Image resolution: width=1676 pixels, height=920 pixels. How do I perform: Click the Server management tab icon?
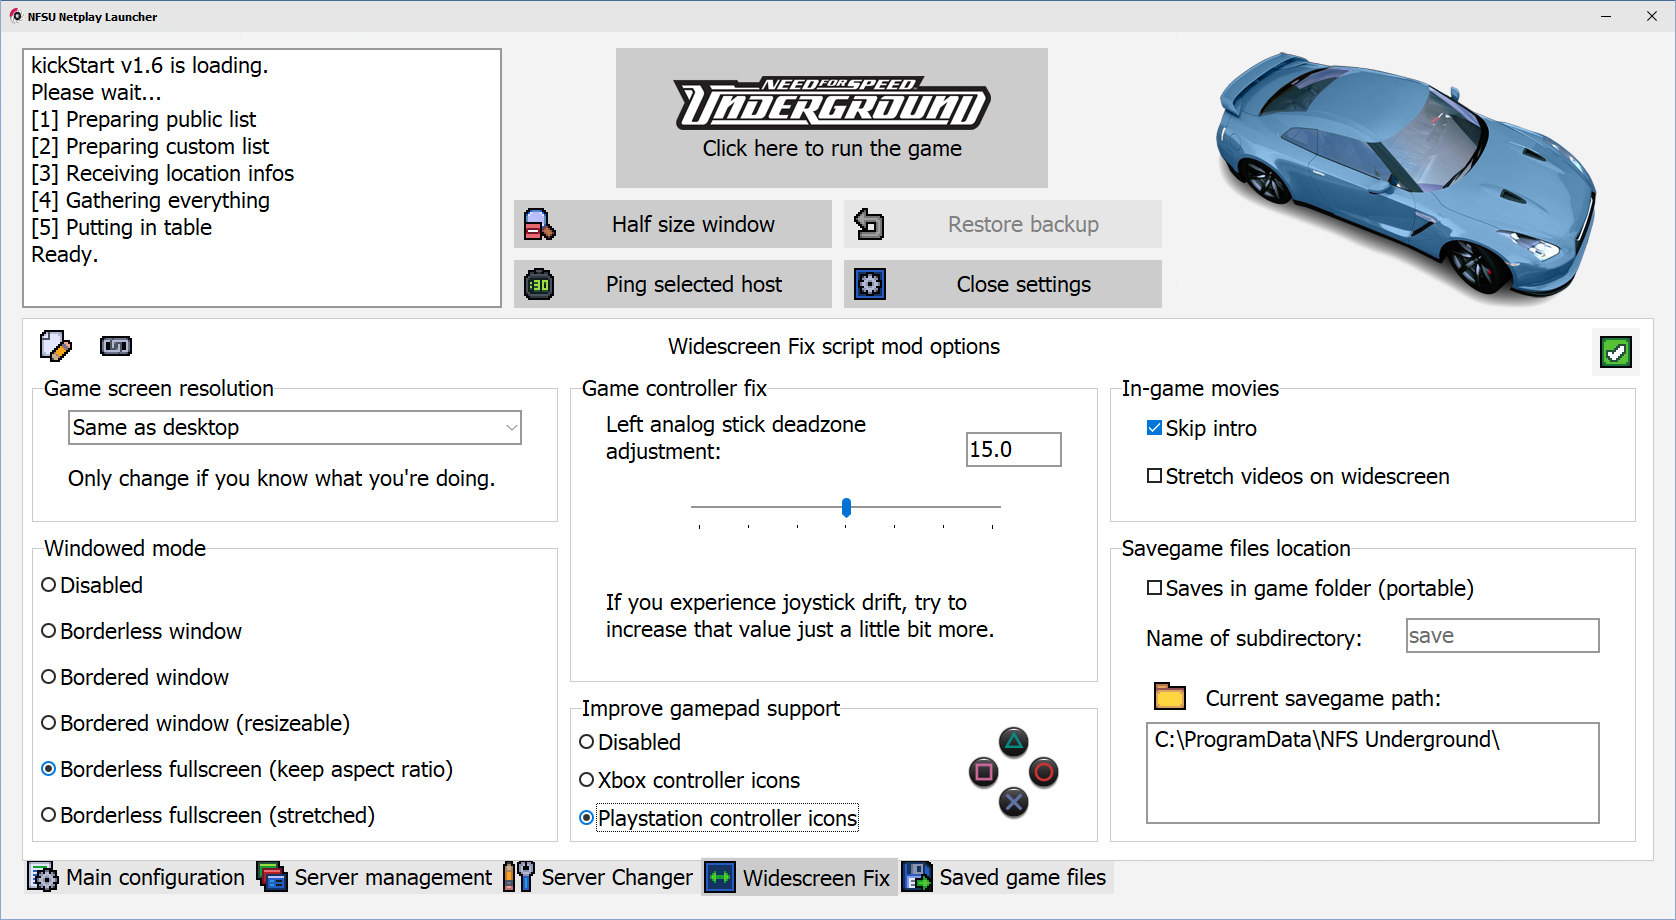click(x=272, y=877)
